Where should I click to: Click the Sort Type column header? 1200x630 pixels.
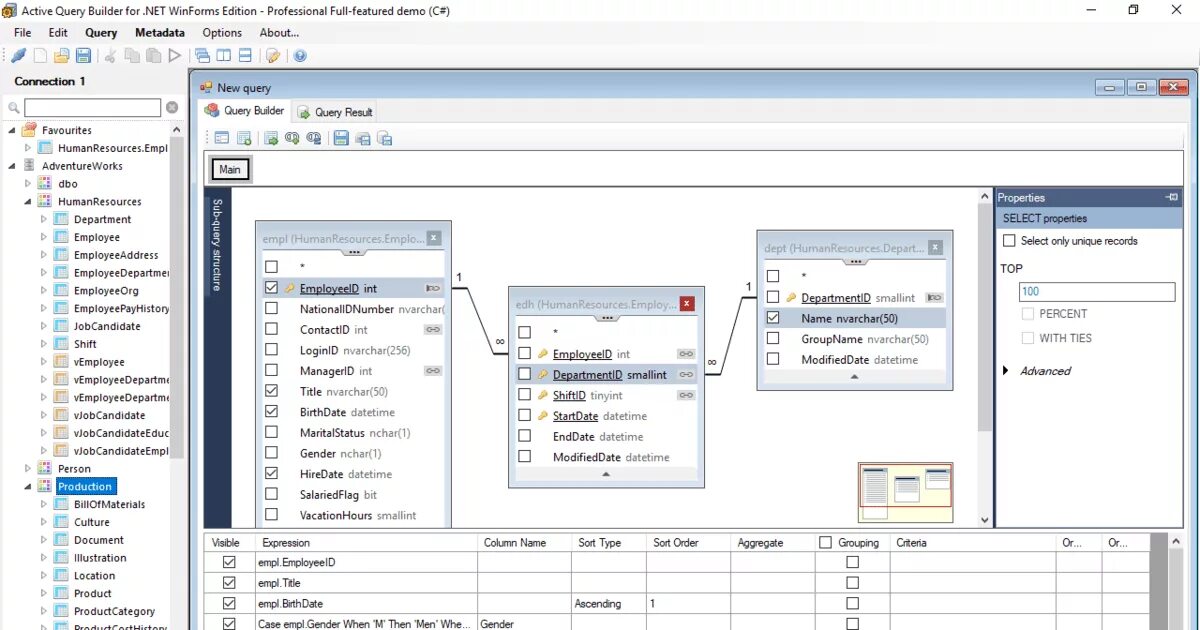coord(599,543)
